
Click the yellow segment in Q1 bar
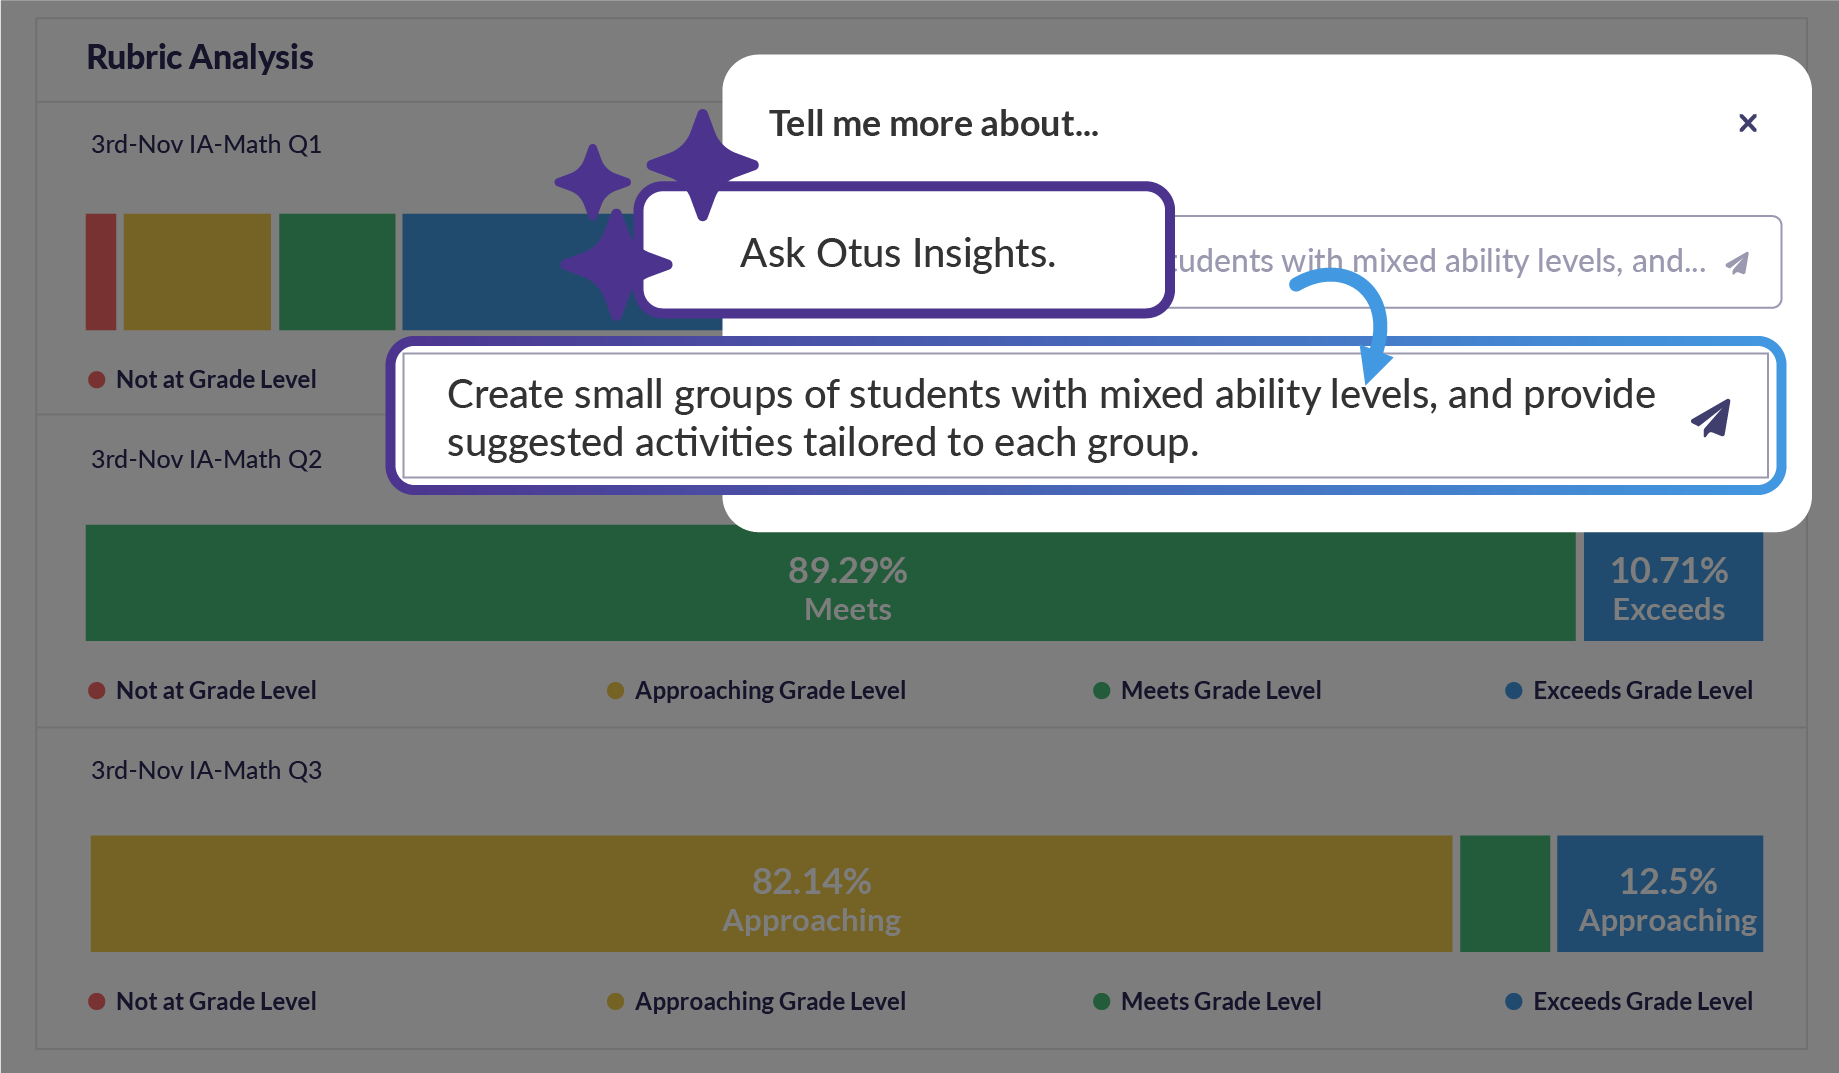[x=197, y=272]
